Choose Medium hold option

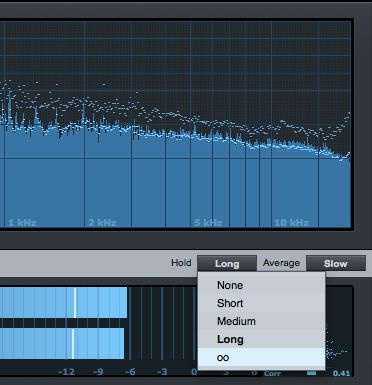click(261, 321)
